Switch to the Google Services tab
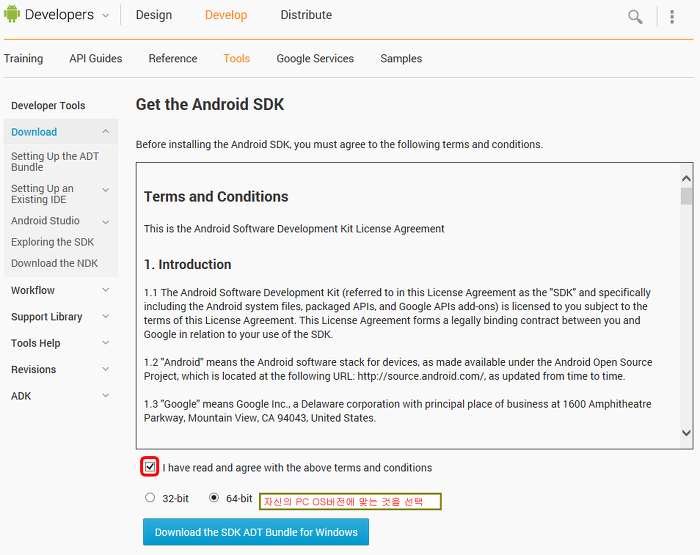This screenshot has width=700, height=555. [x=315, y=58]
